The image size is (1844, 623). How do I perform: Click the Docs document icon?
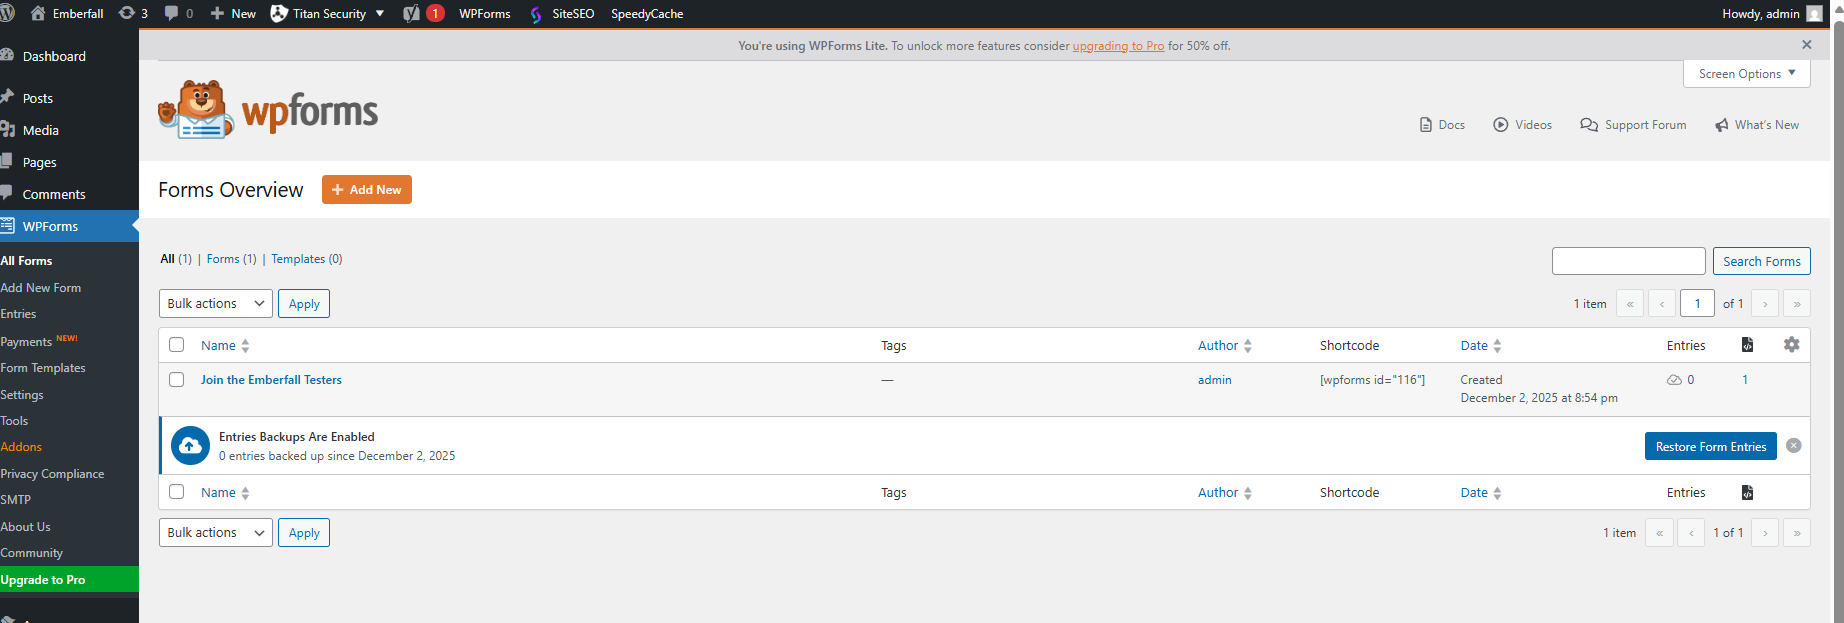pyautogui.click(x=1426, y=125)
